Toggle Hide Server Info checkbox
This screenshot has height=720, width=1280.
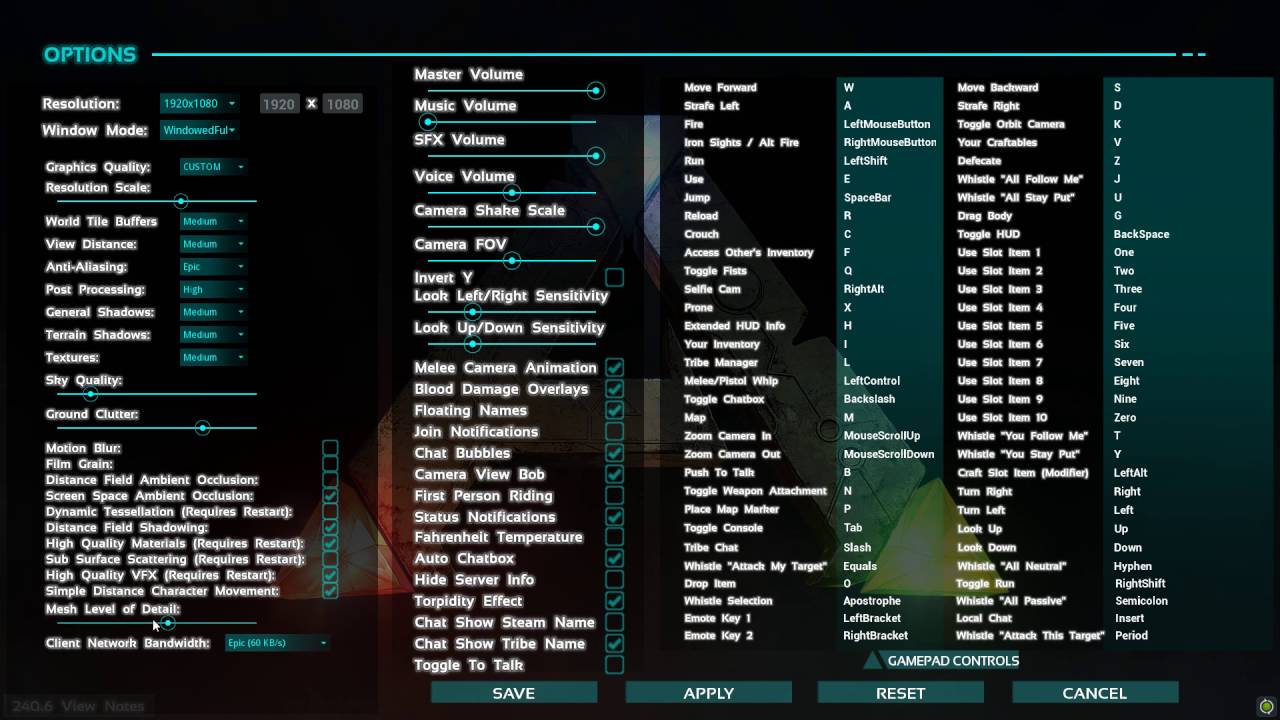pyautogui.click(x=614, y=580)
